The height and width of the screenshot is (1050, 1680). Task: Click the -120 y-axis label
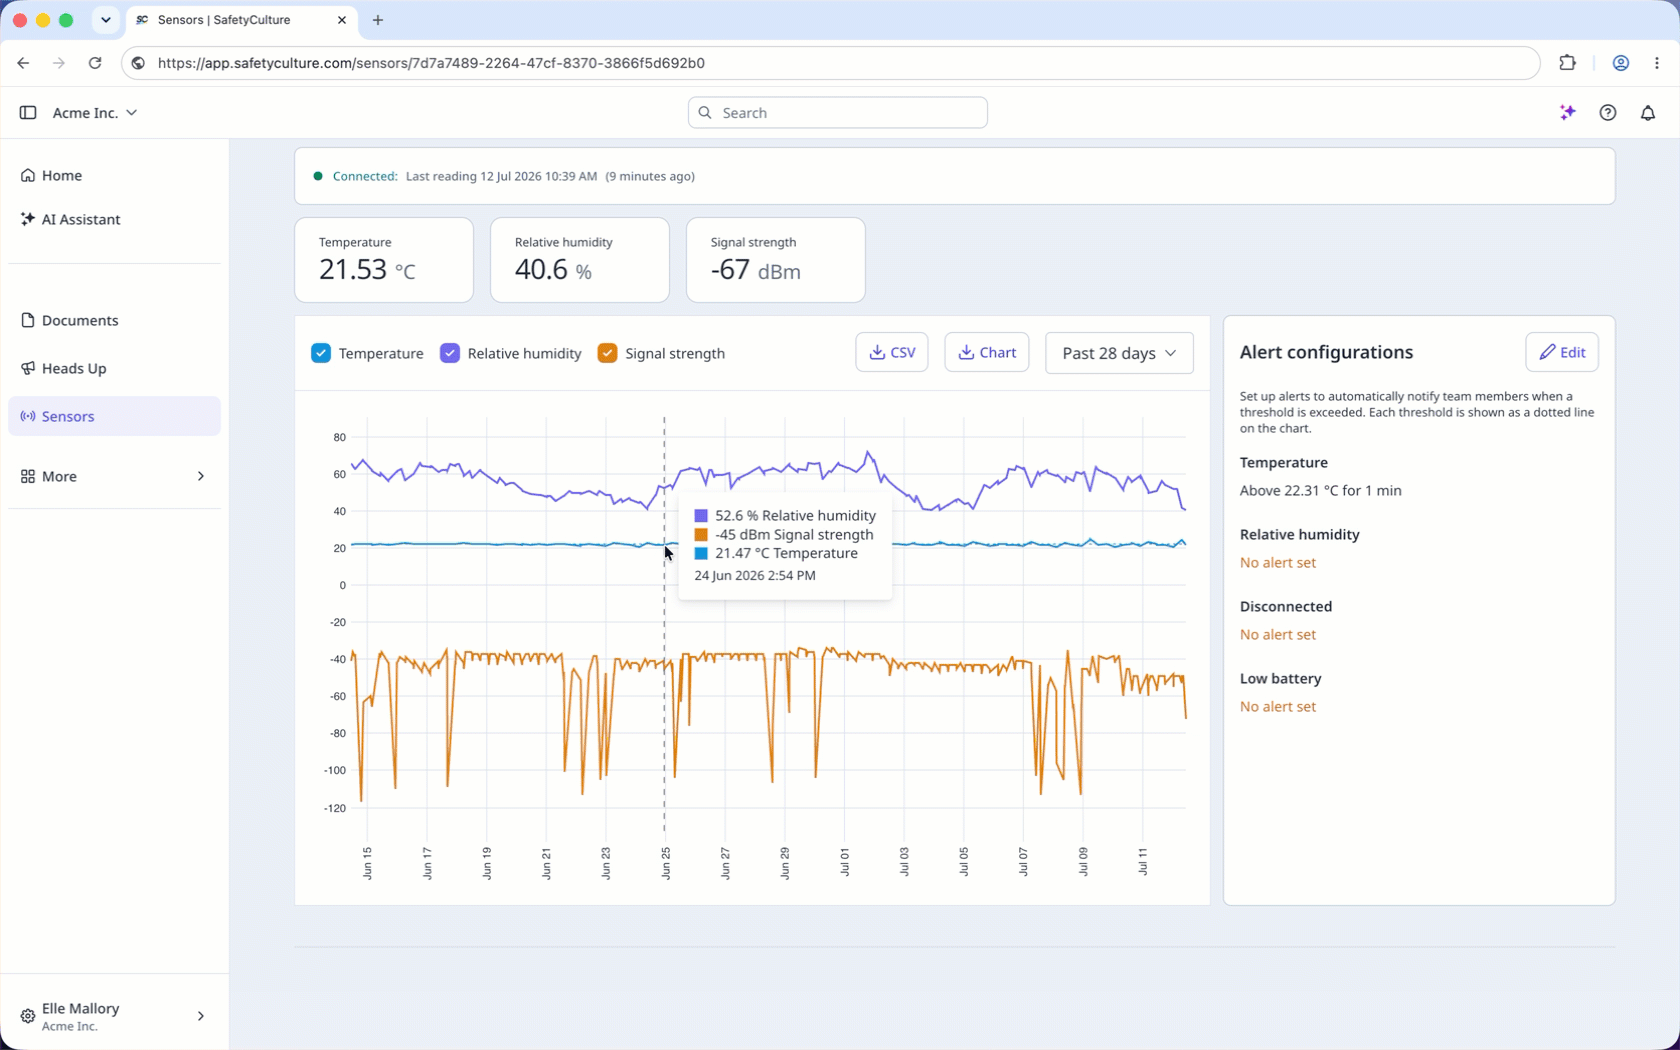point(335,808)
